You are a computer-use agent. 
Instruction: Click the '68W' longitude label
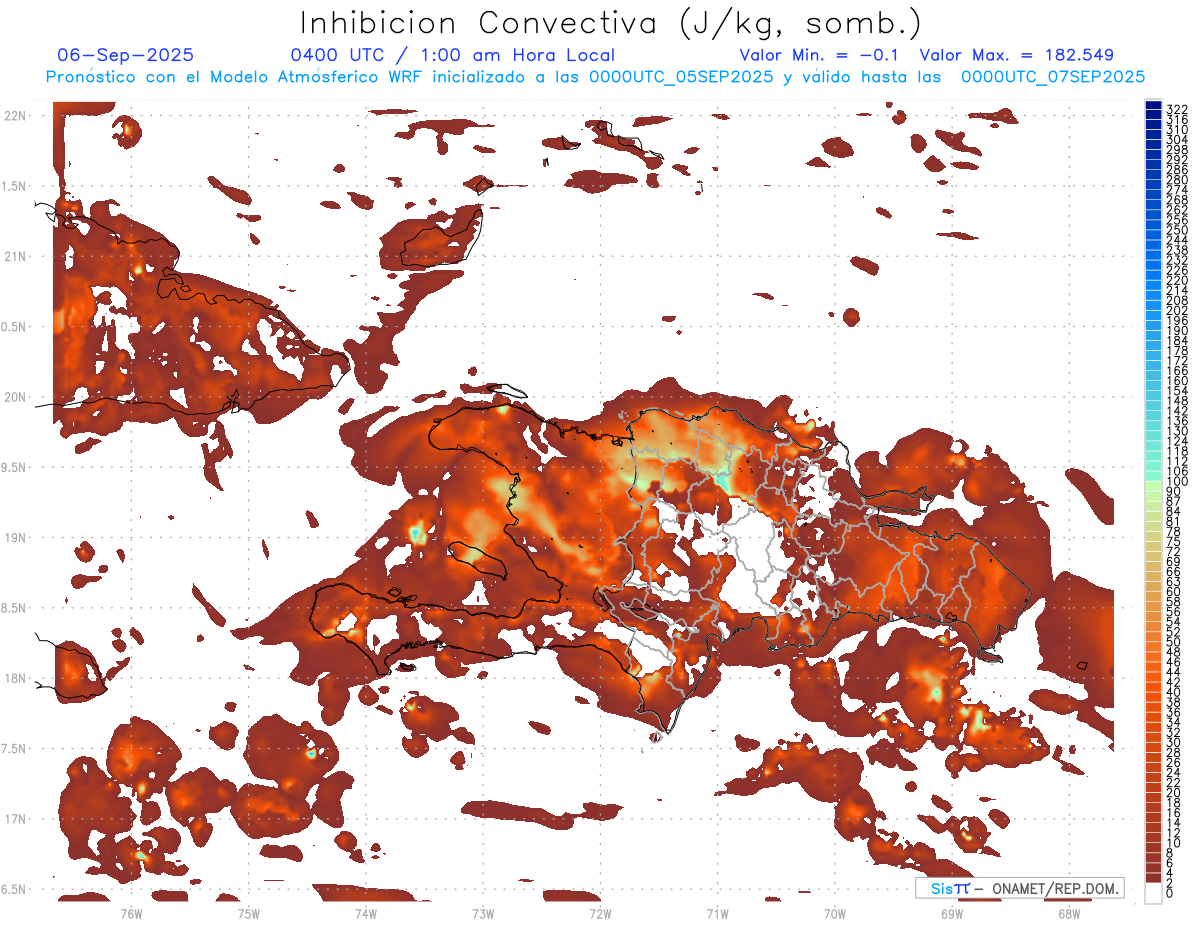(x=1068, y=913)
